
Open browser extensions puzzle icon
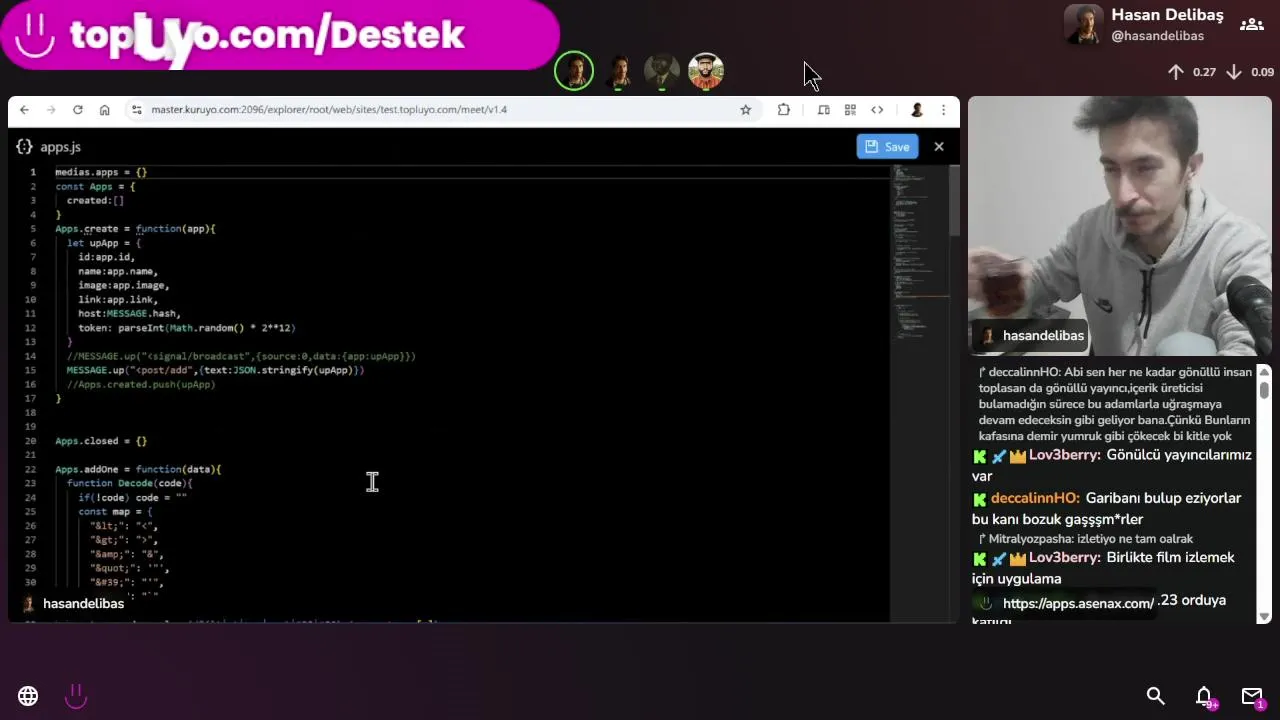(784, 110)
